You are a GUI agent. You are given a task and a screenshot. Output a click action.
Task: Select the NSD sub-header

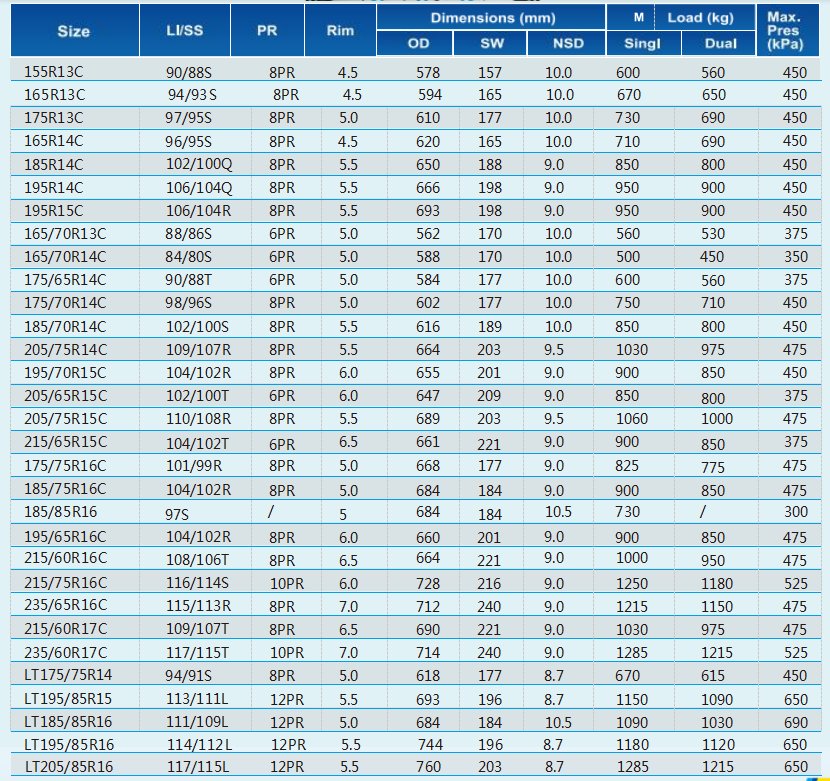point(567,44)
